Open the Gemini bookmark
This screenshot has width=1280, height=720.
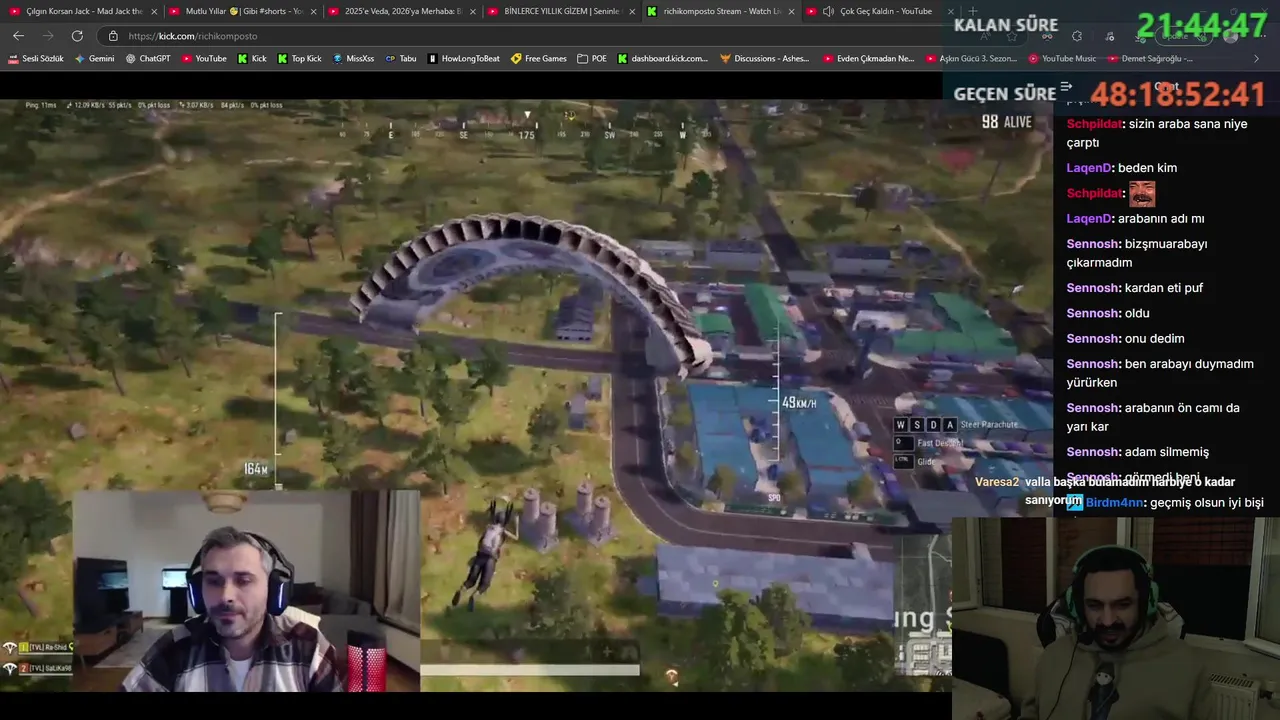[94, 59]
